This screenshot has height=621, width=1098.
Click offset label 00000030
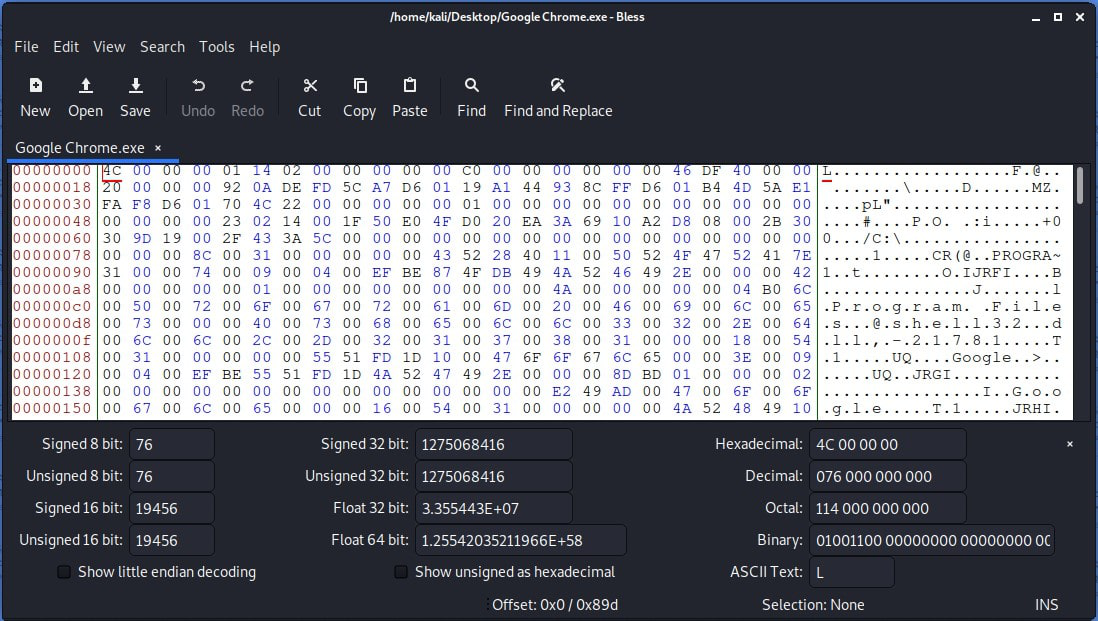(52, 204)
